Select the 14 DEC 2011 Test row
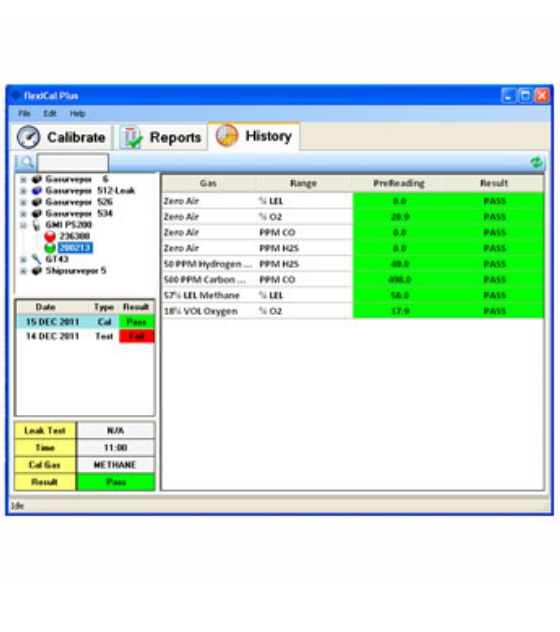 (x=85, y=336)
